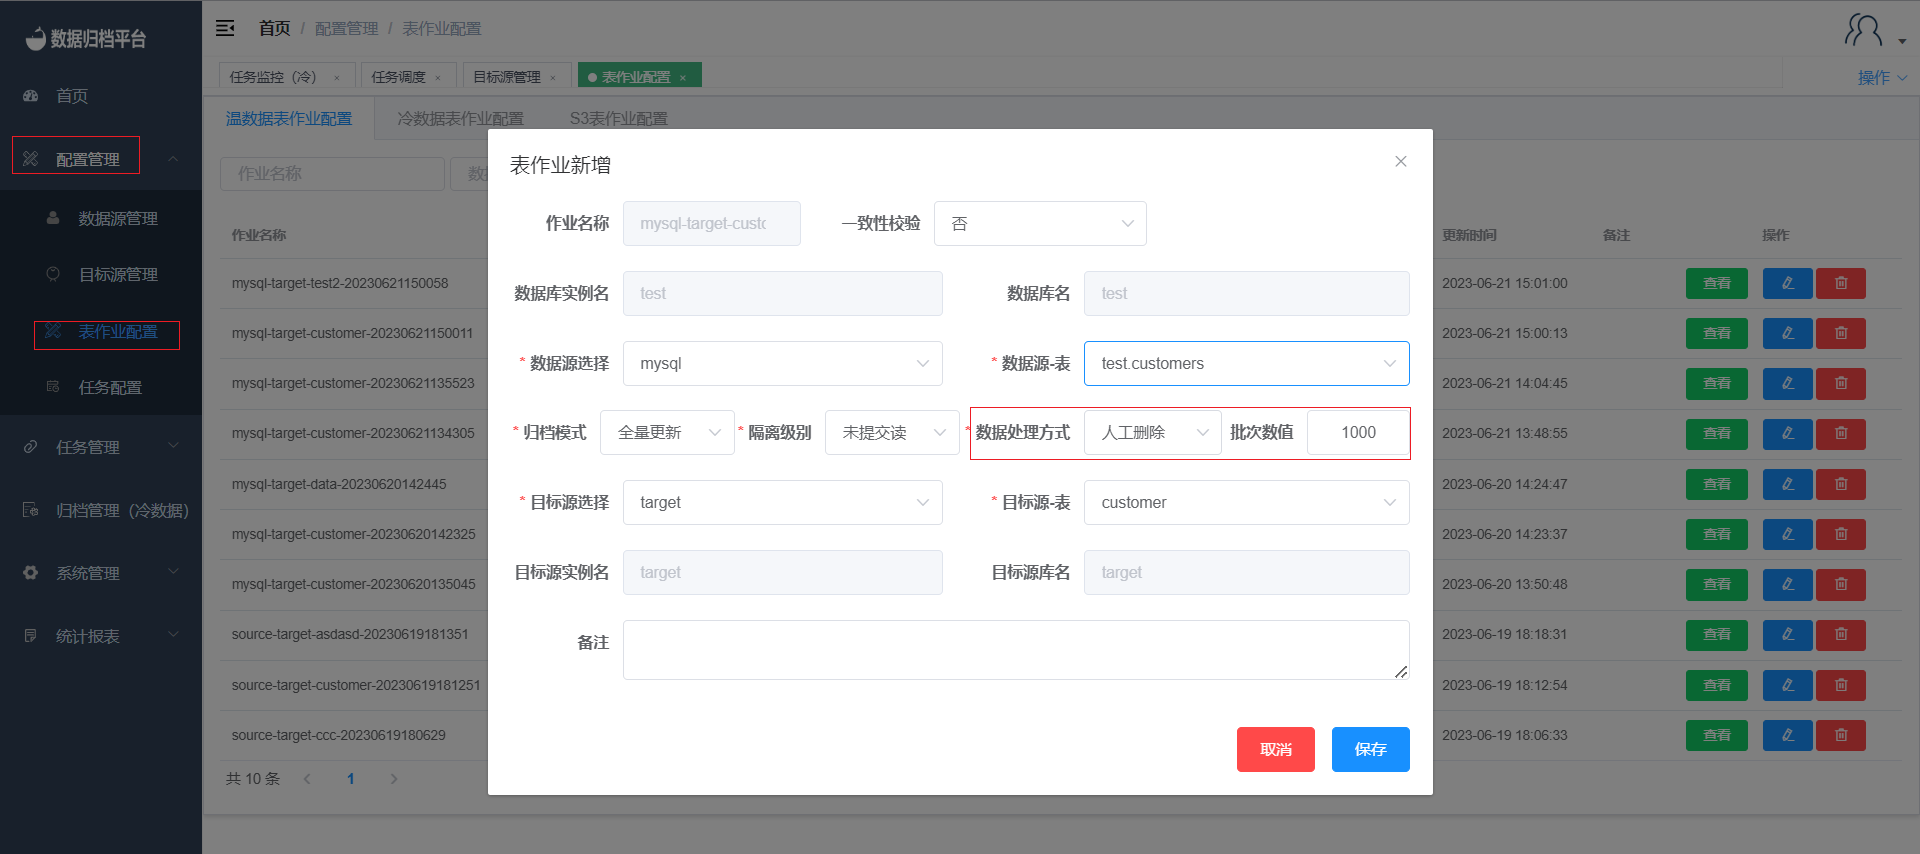Toggle the sidebar collapse hamburger icon
Image resolution: width=1920 pixels, height=854 pixels.
click(x=225, y=28)
